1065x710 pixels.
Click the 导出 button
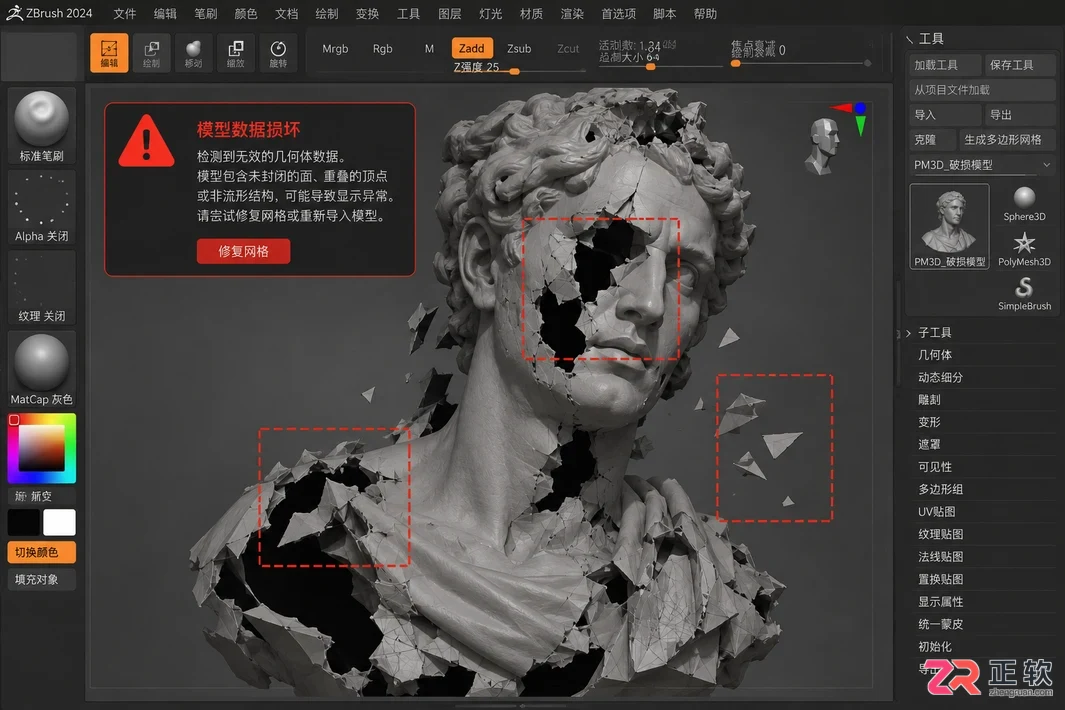point(1020,115)
